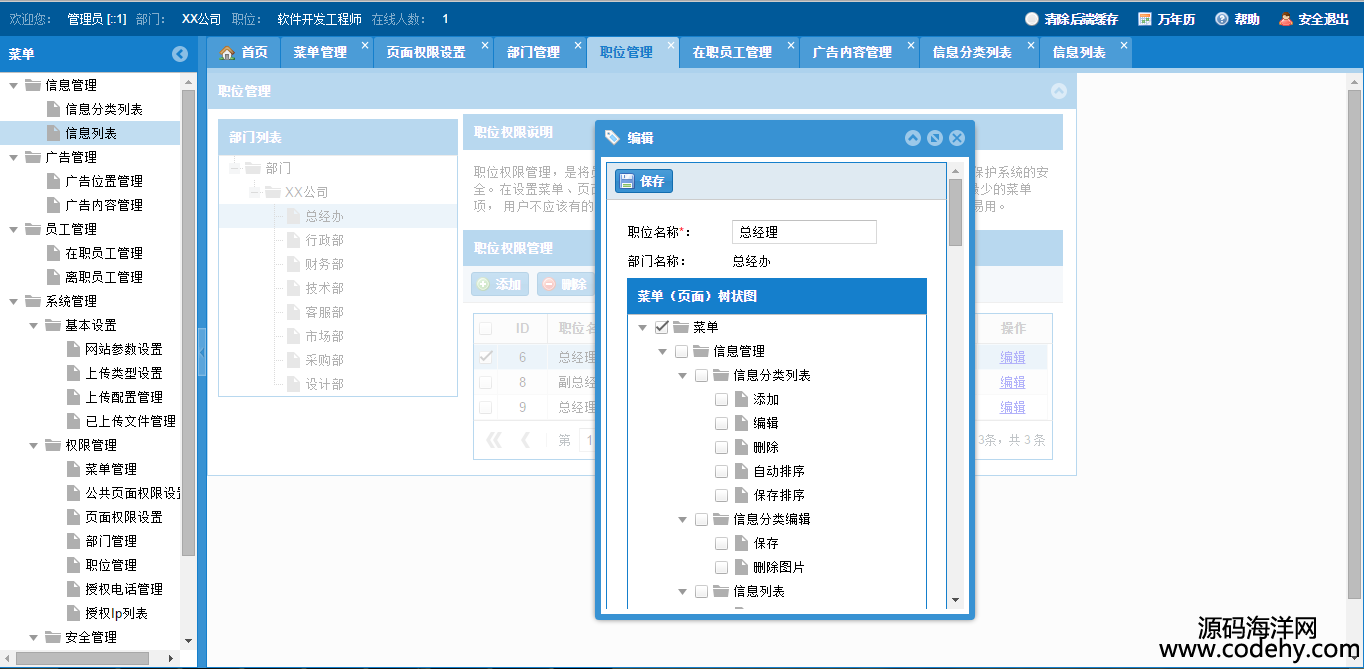The image size is (1364, 669).
Task: Click the 职位名称 input field
Action: (804, 232)
